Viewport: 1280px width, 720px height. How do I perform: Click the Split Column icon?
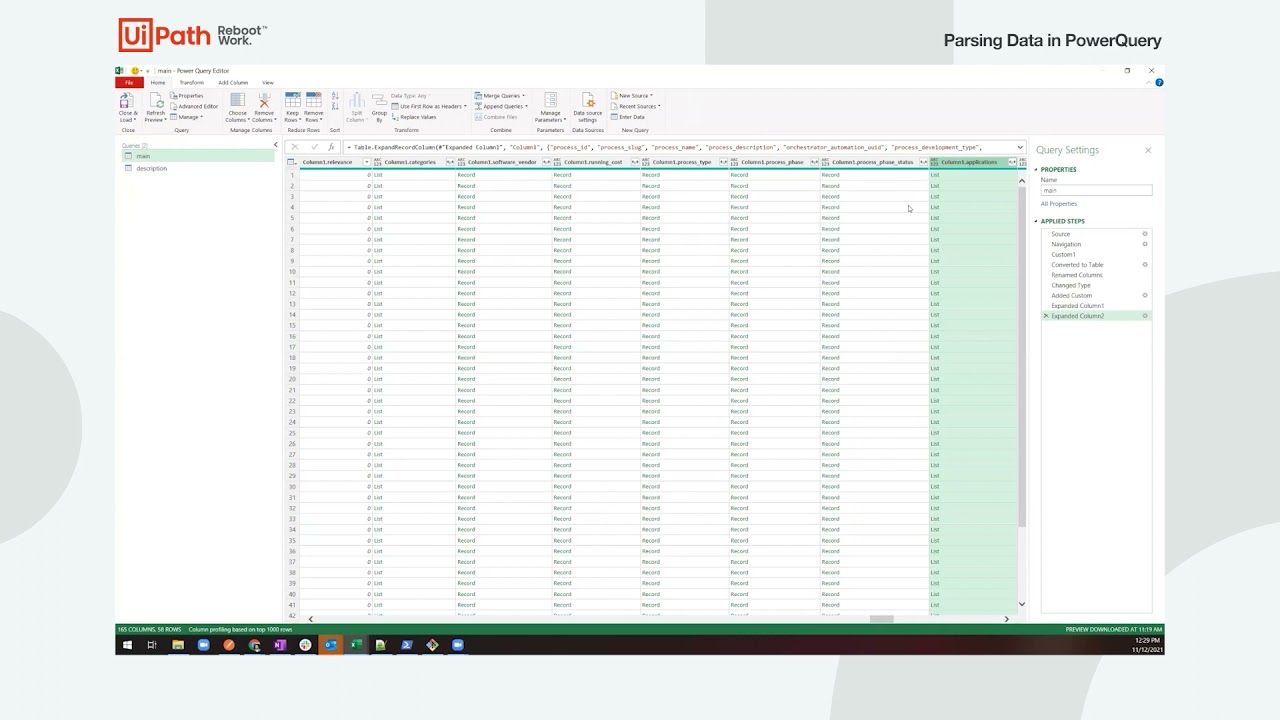356,100
